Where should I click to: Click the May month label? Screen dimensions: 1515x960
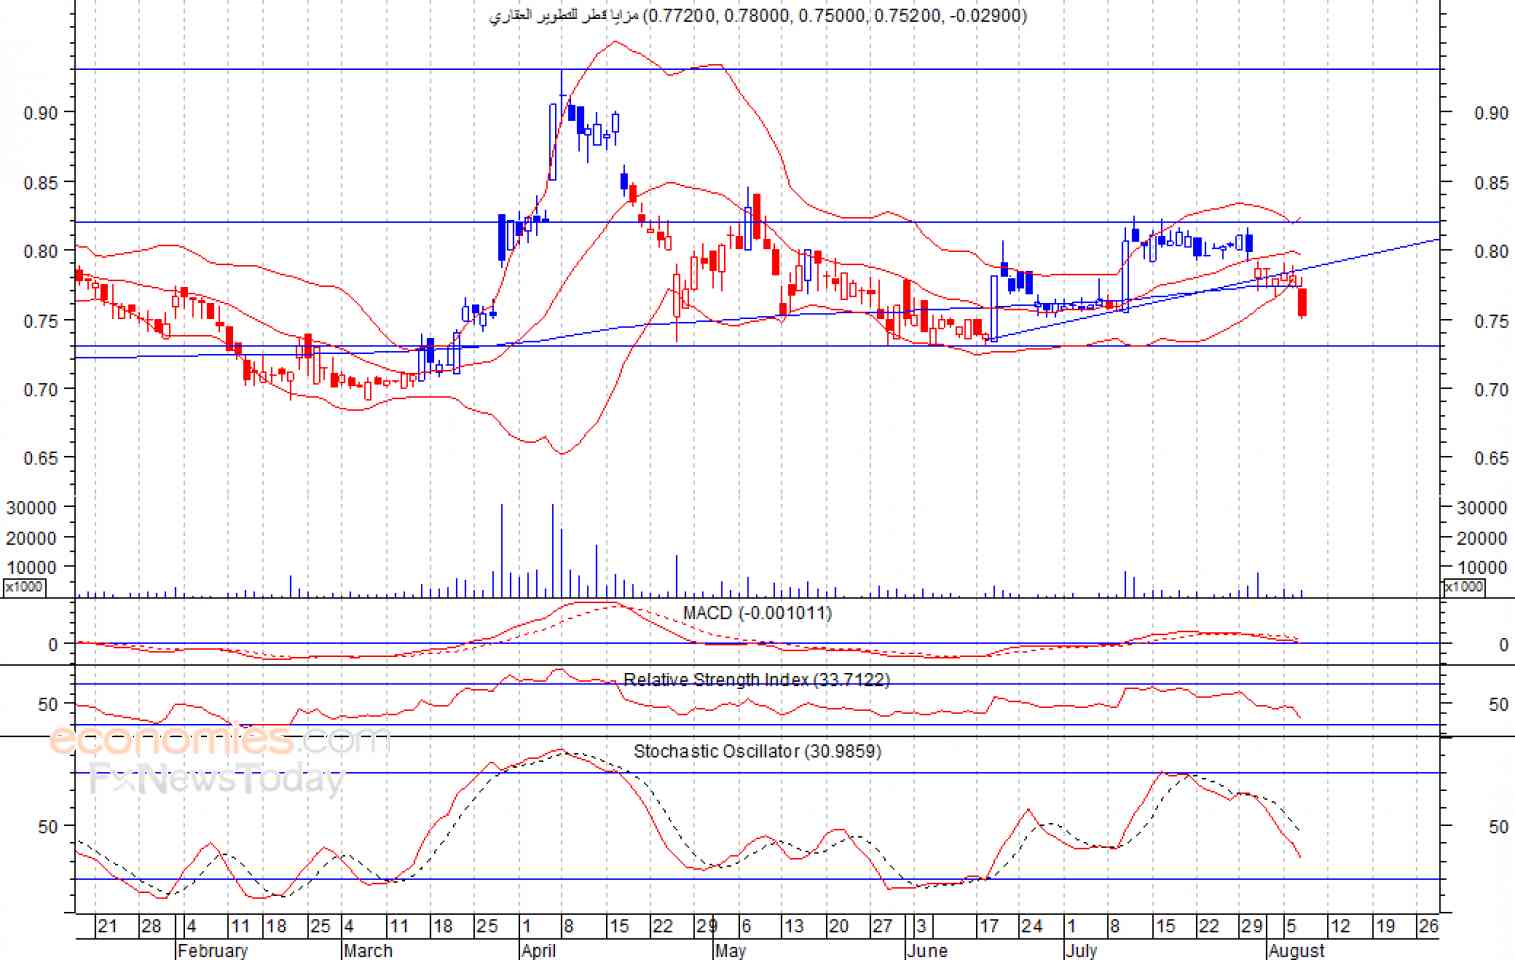click(x=730, y=950)
